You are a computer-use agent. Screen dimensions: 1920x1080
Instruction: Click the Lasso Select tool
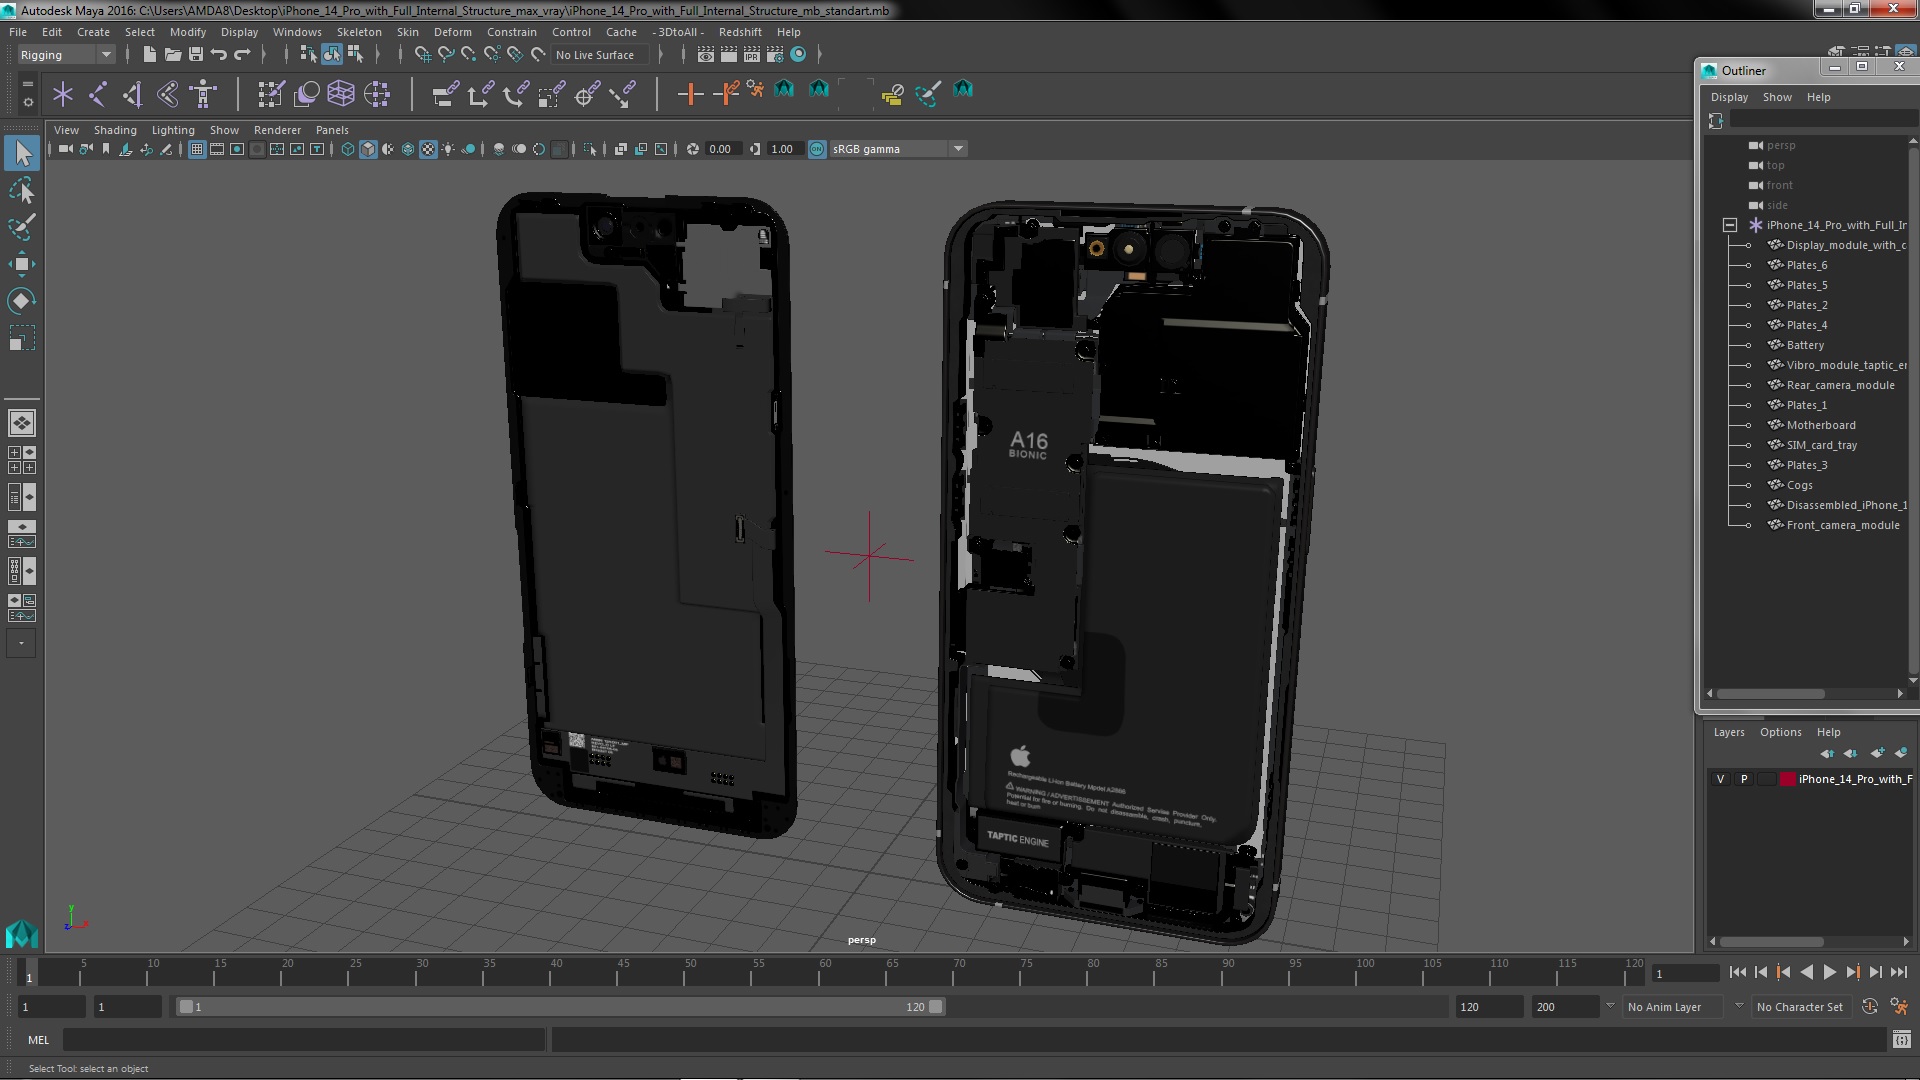[21, 190]
